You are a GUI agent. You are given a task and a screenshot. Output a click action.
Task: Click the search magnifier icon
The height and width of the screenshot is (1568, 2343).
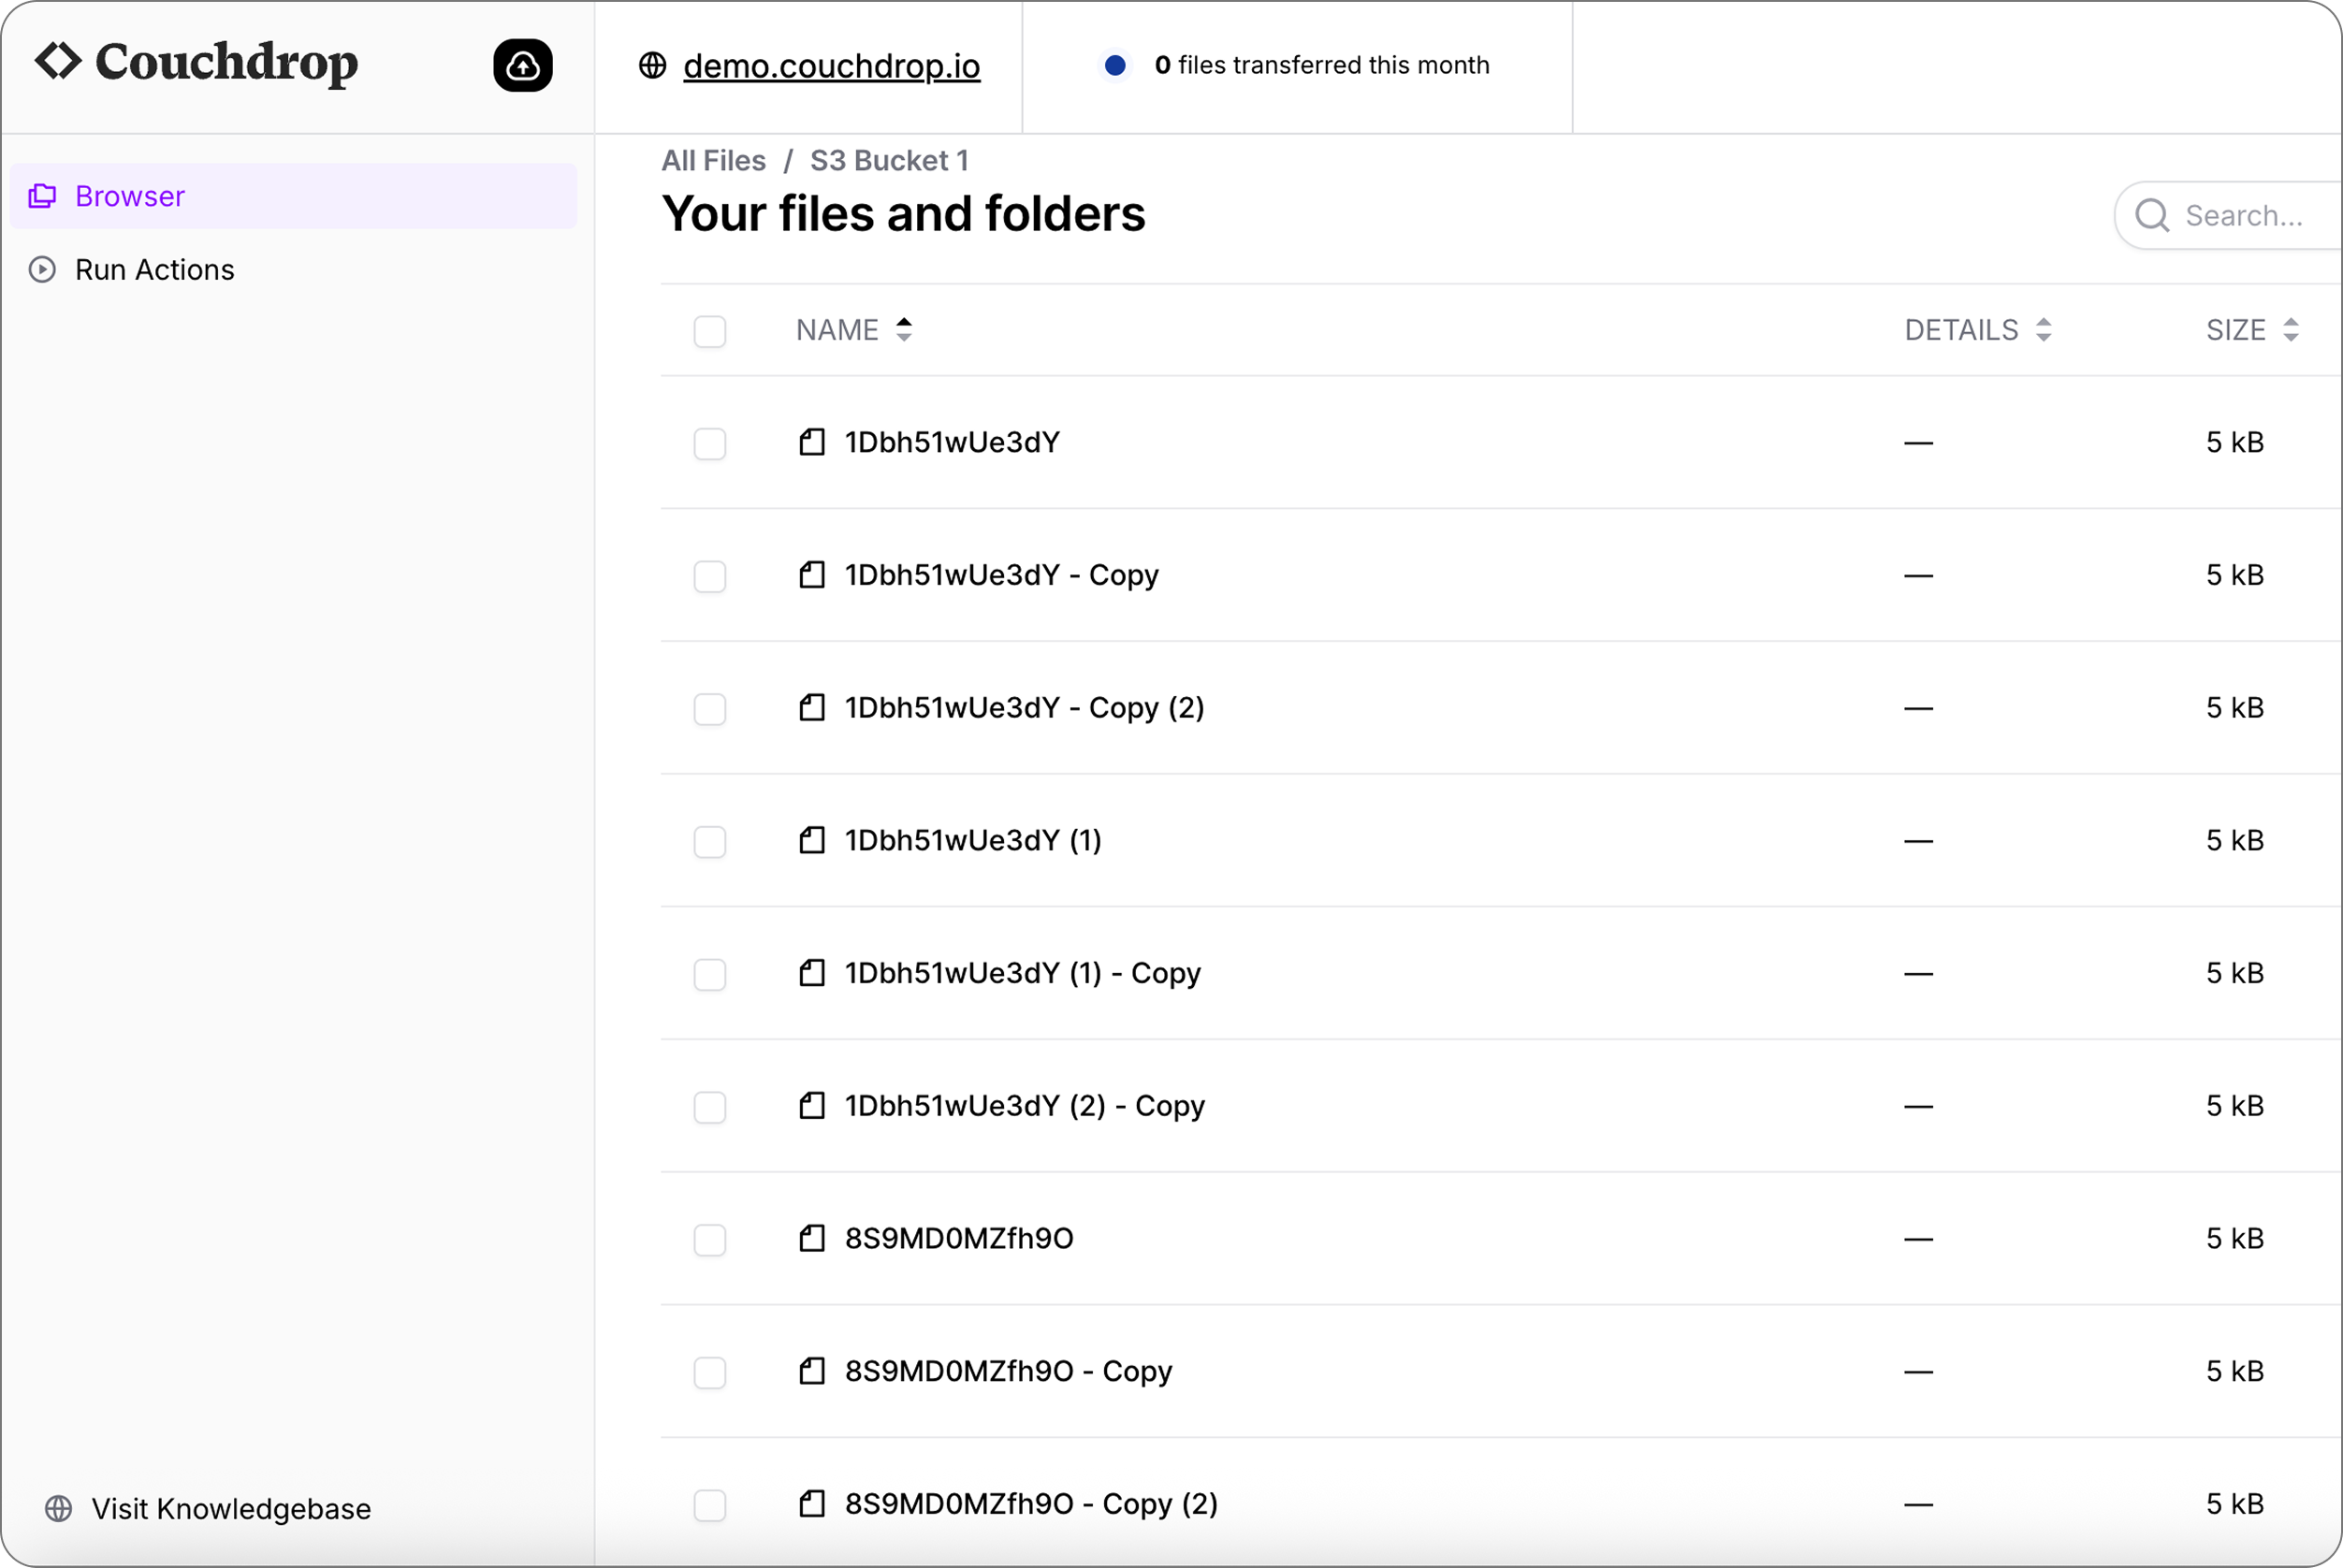[2151, 215]
